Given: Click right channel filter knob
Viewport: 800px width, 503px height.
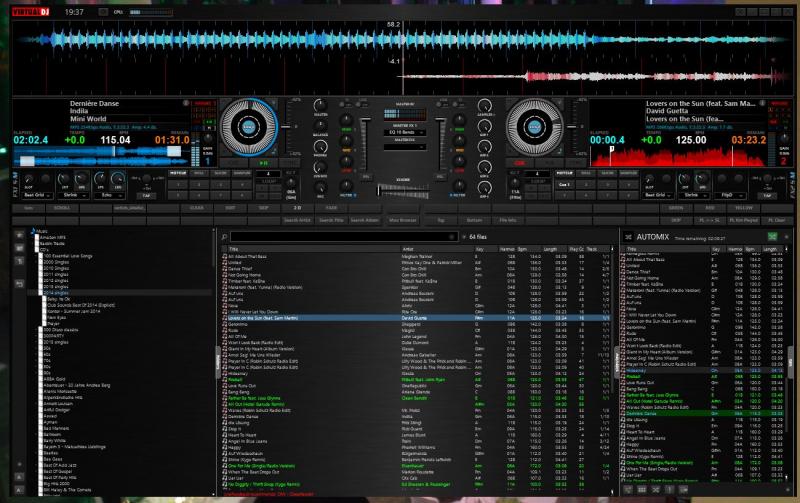Looking at the screenshot, I should click(459, 186).
